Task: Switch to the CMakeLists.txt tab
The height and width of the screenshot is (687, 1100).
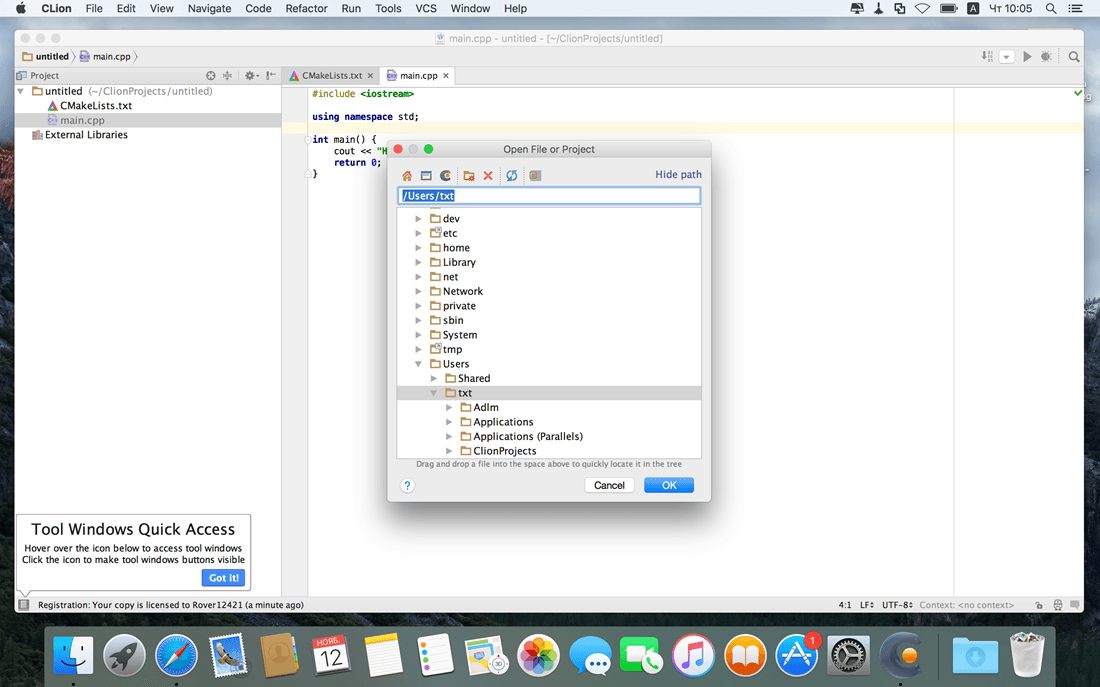Action: (x=331, y=75)
